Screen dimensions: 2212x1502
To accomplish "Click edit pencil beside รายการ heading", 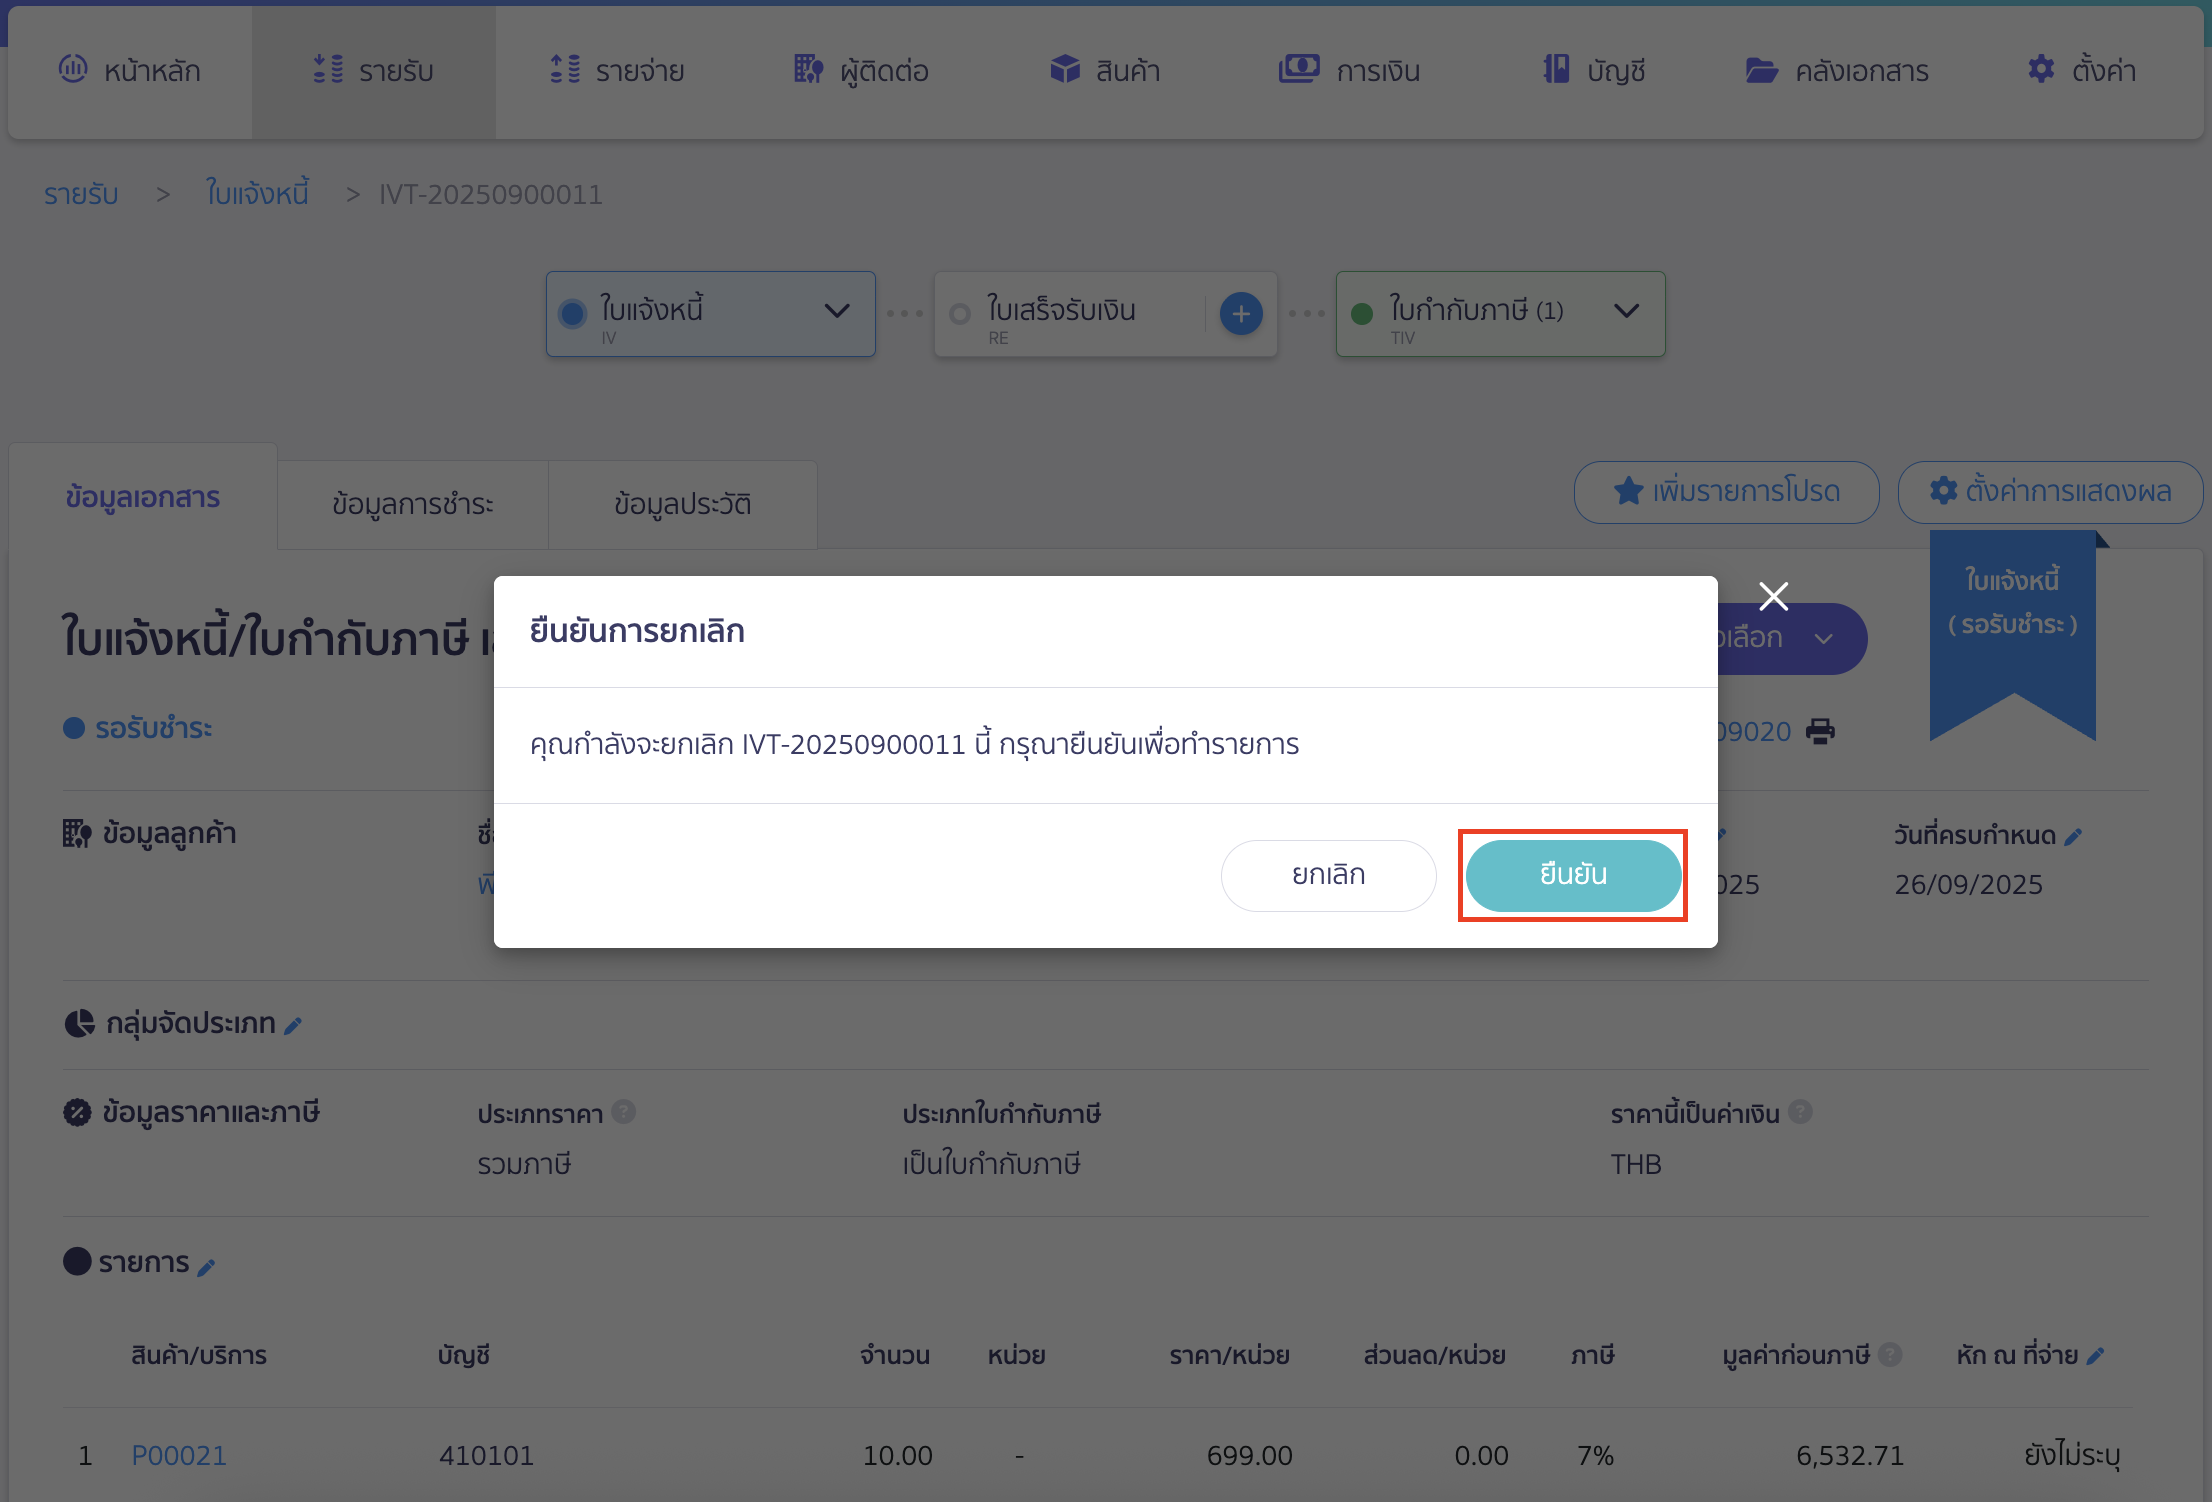I will tap(206, 1267).
